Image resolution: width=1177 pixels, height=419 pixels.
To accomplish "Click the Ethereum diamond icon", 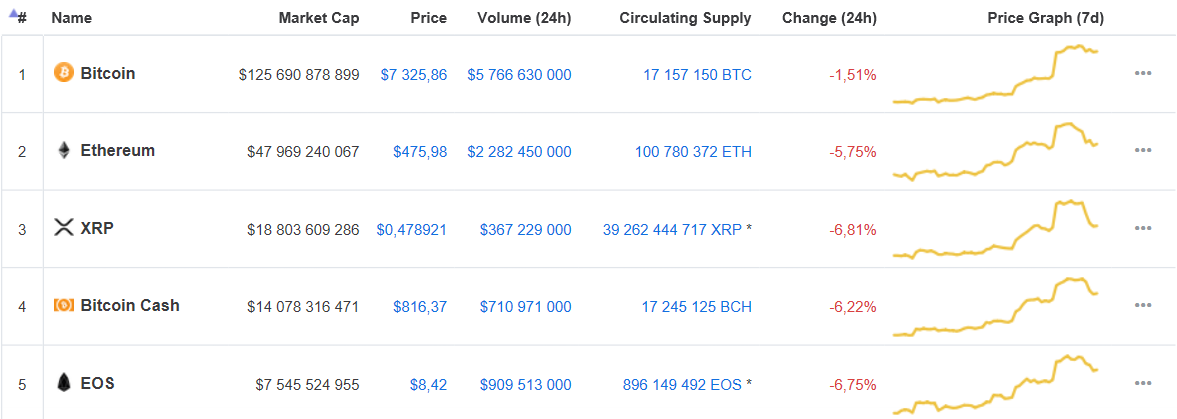I will tap(64, 150).
